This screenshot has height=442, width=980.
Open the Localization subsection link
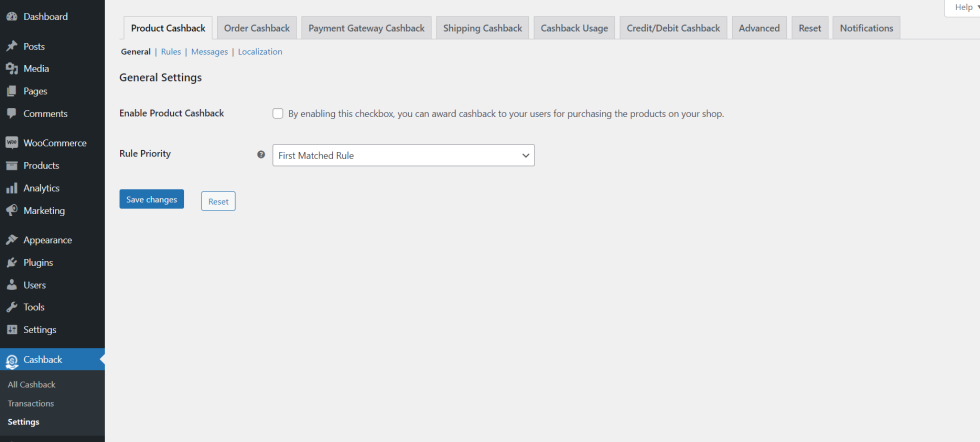click(260, 52)
